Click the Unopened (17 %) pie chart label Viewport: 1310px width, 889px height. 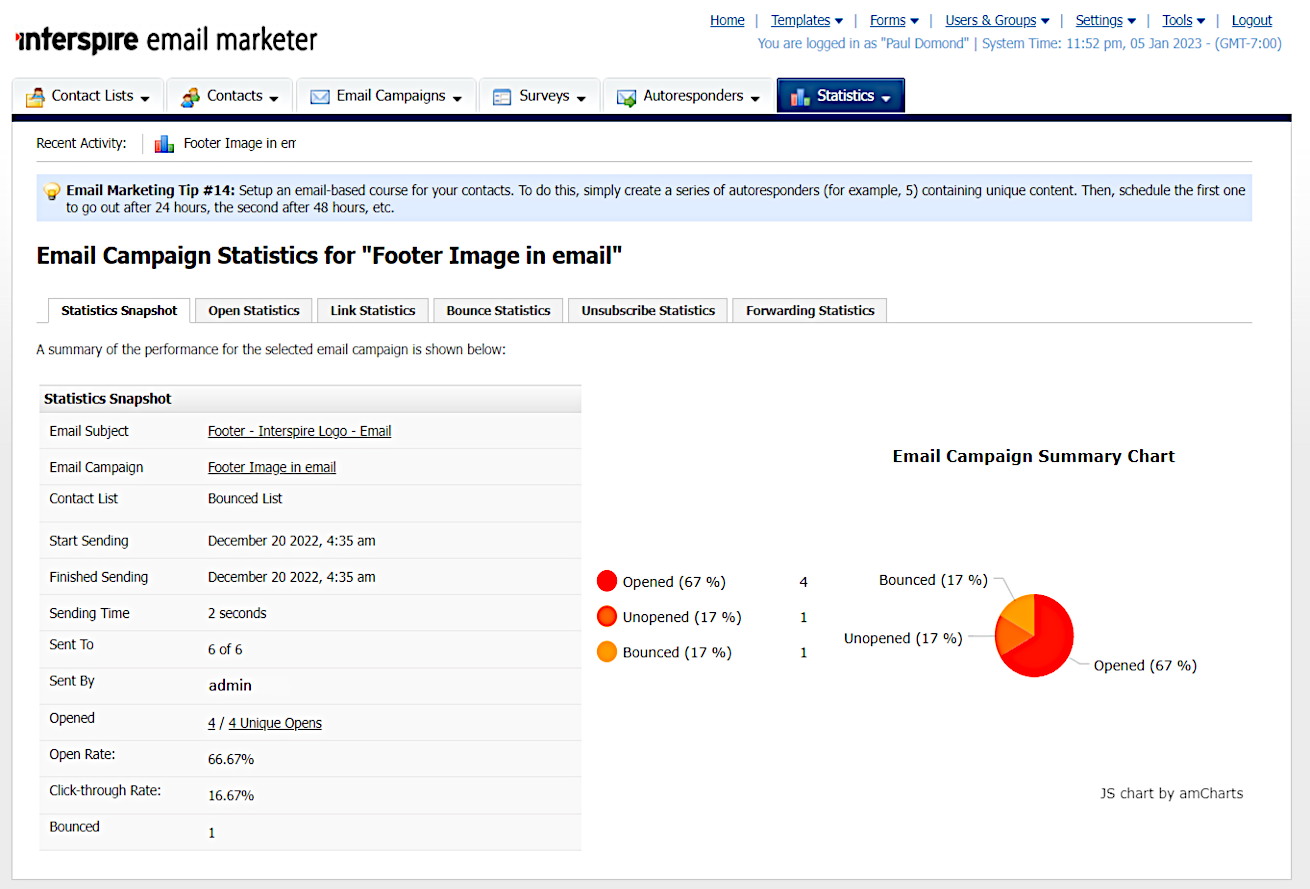tap(903, 638)
